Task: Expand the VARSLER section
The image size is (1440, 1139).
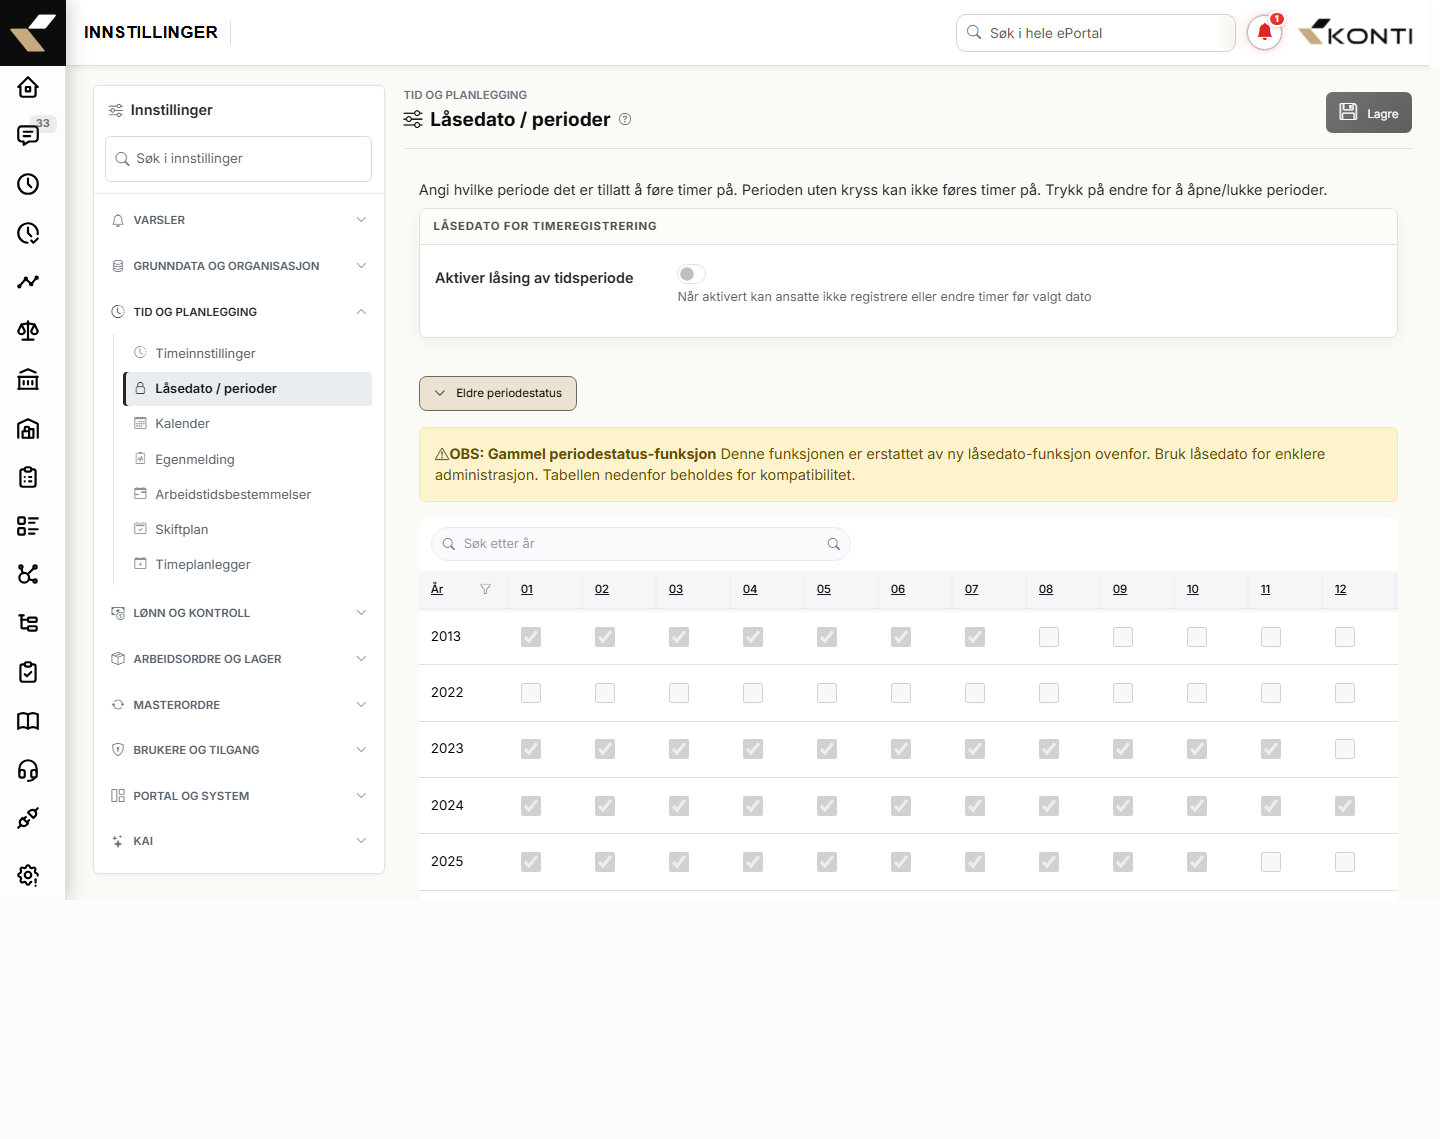Action: tap(239, 220)
